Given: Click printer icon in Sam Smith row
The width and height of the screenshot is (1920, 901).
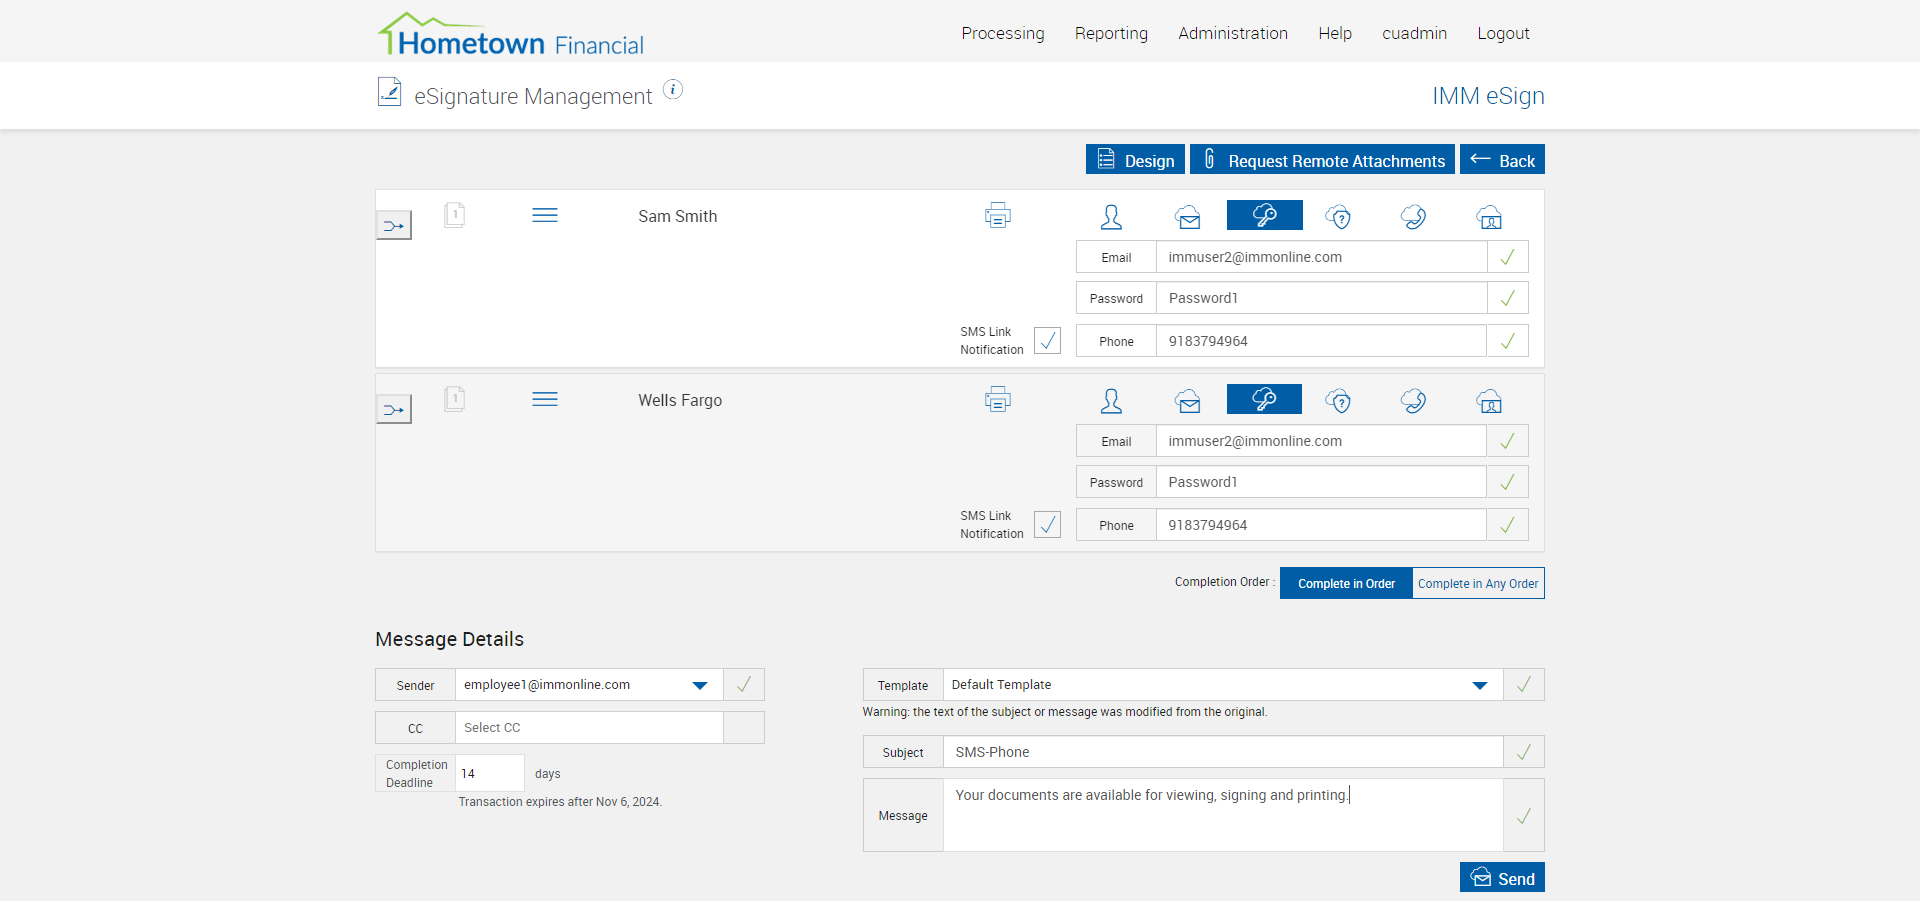Looking at the screenshot, I should (997, 215).
